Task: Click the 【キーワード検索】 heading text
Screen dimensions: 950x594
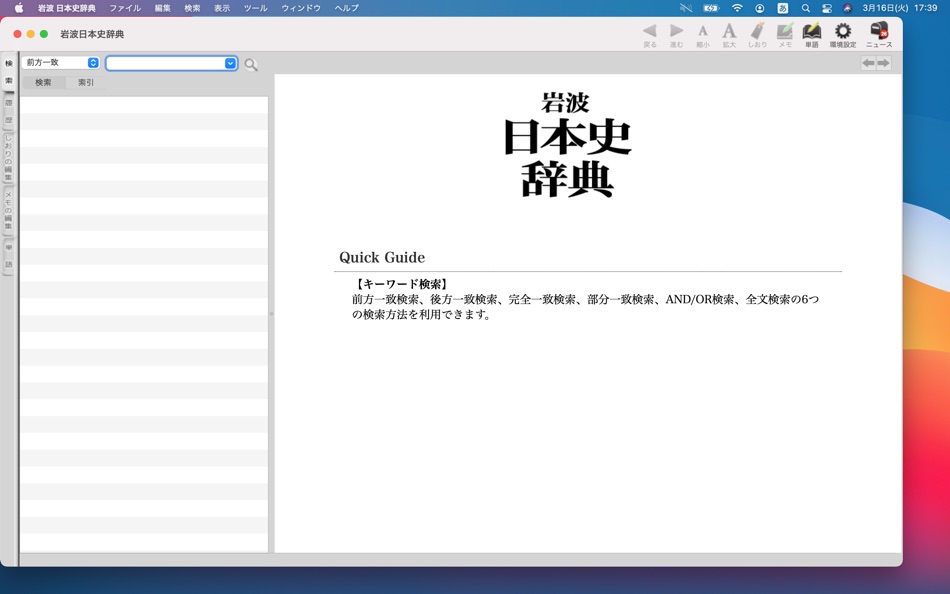Action: [402, 284]
